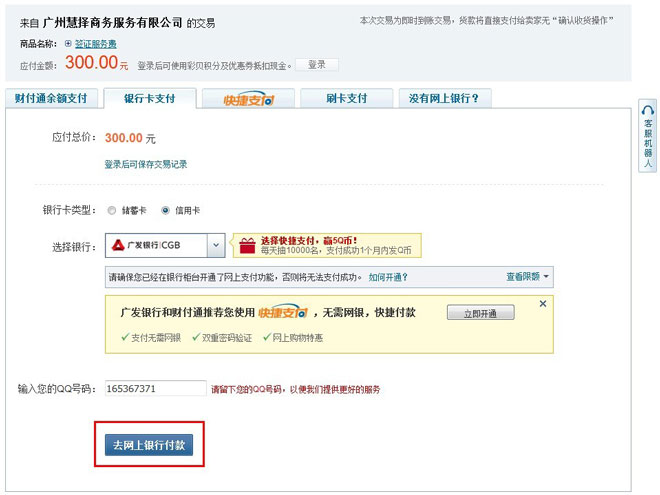660x495 pixels.
Task: Click the 广发银行 red logo icon
Action: tap(118, 245)
